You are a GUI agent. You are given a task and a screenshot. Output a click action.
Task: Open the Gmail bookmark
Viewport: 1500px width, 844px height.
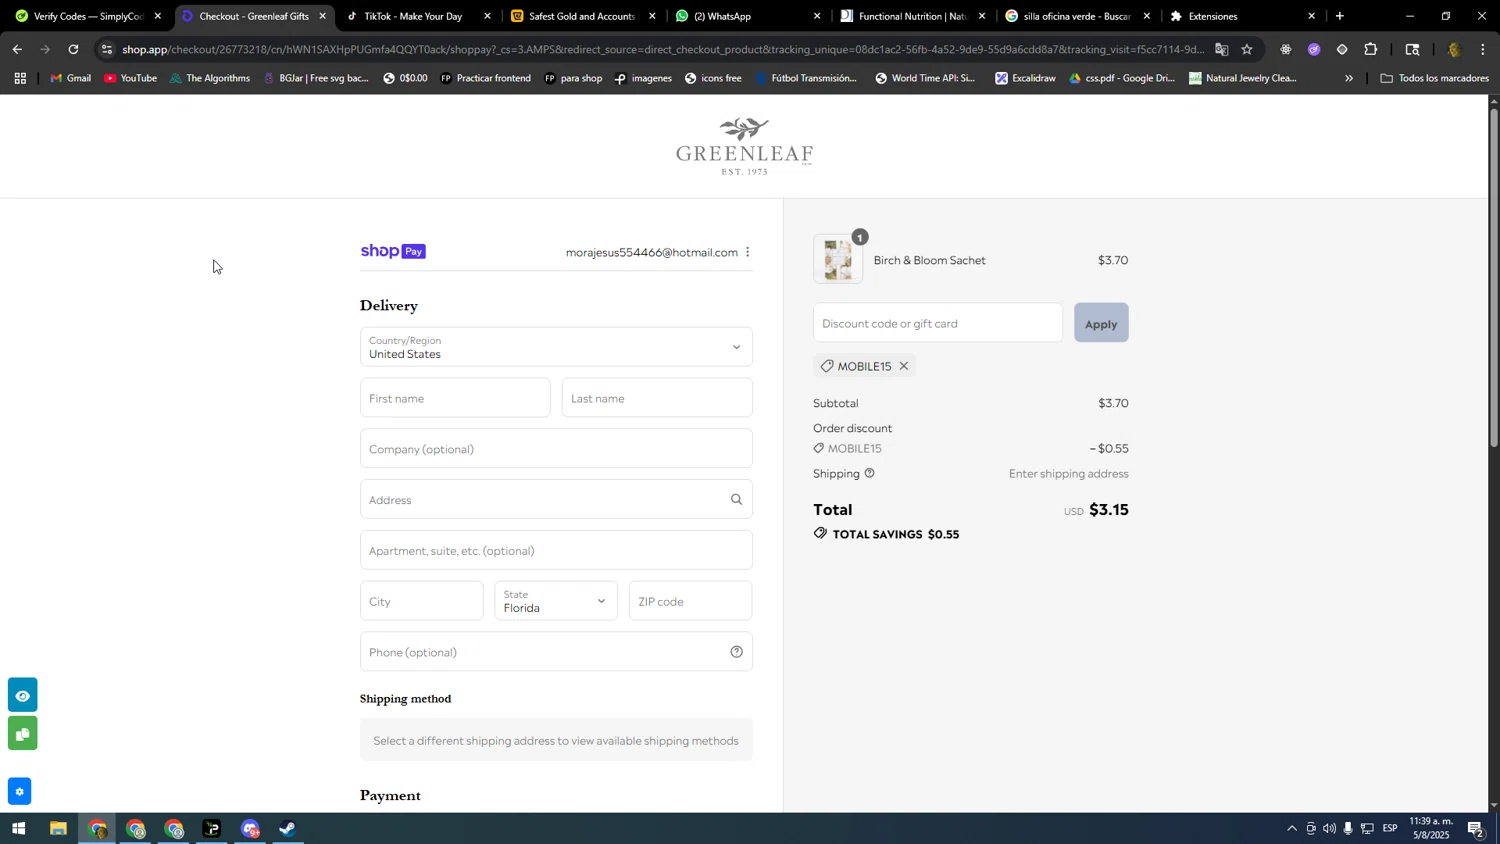coord(70,78)
